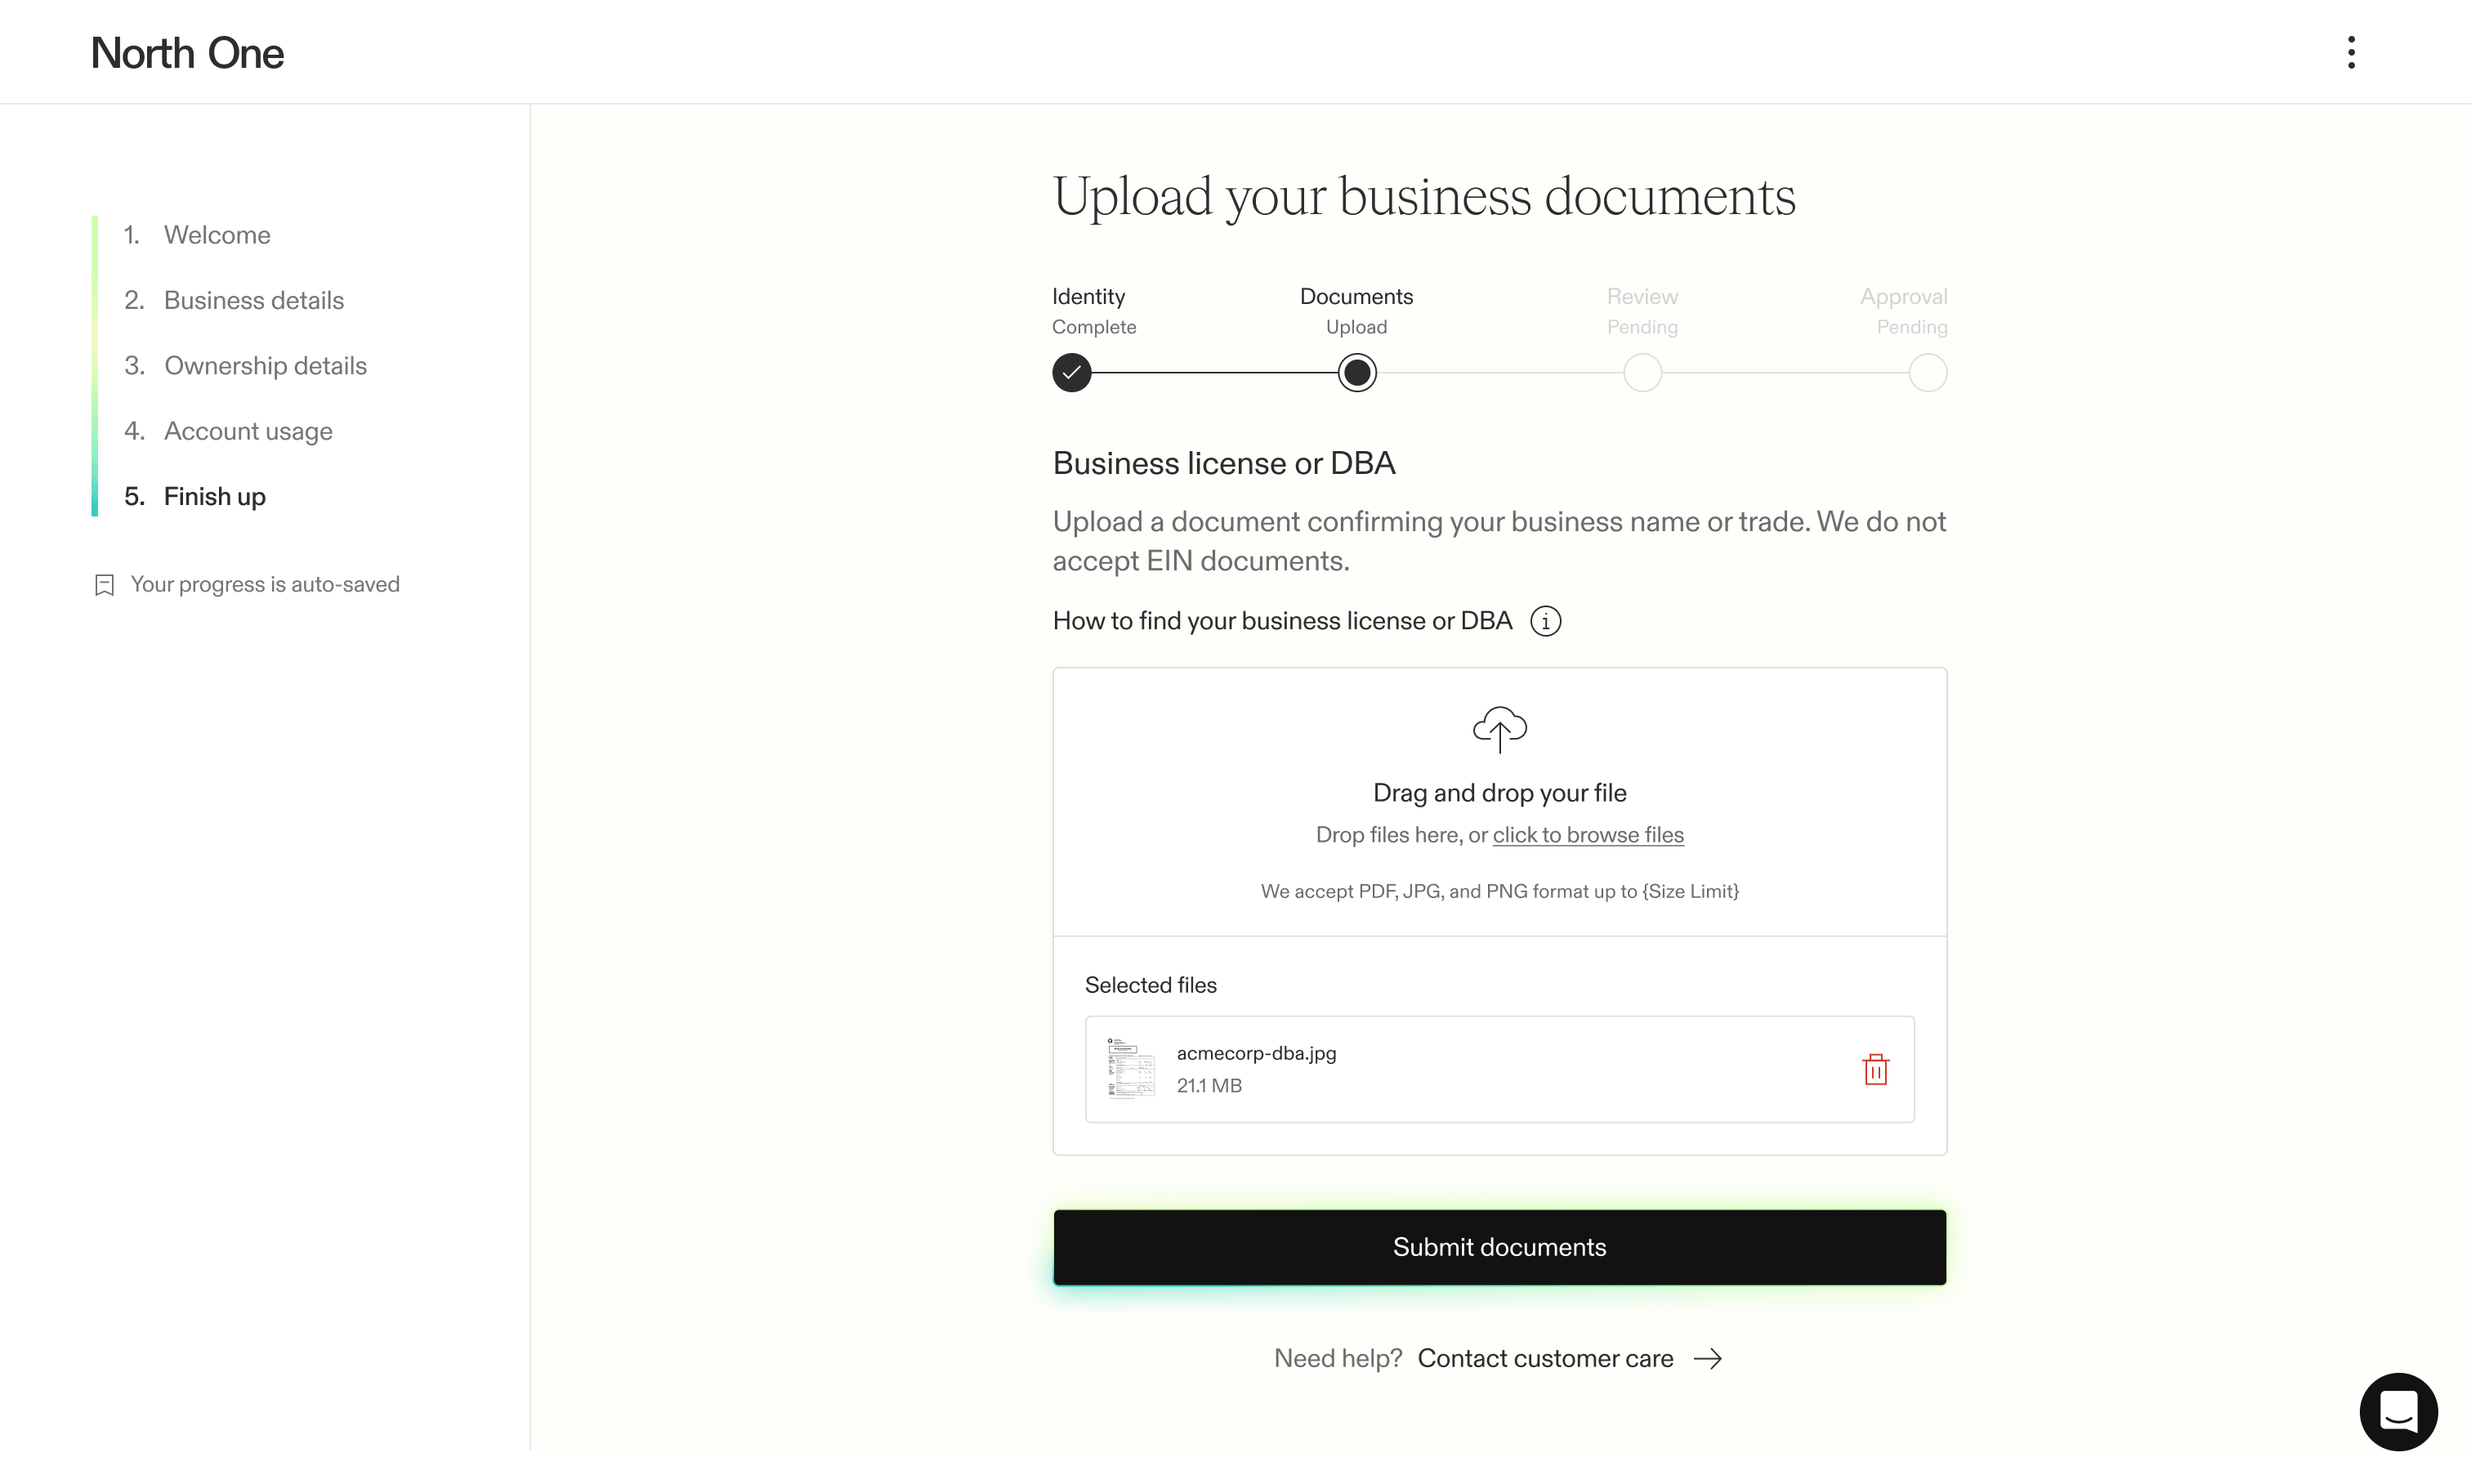The height and width of the screenshot is (1484, 2471).
Task: Select the pending Approval step circle
Action: click(x=1927, y=373)
